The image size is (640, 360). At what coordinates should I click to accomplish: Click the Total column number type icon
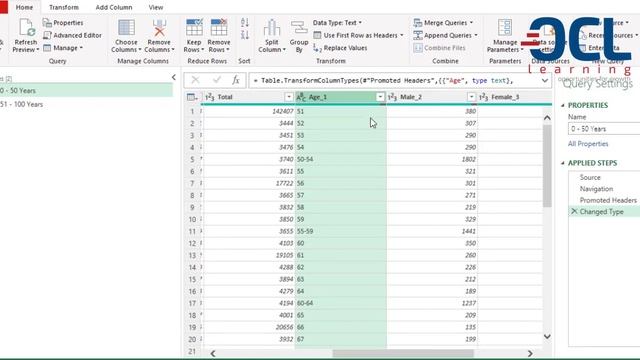pyautogui.click(x=210, y=97)
